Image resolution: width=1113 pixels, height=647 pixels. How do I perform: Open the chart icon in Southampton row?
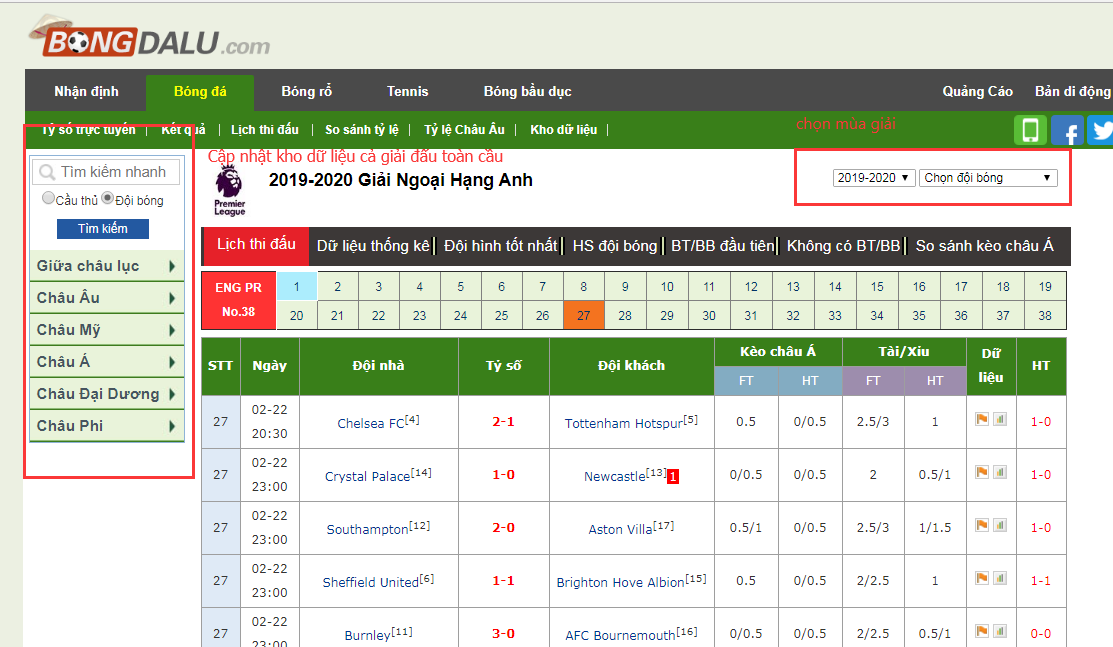pos(999,525)
